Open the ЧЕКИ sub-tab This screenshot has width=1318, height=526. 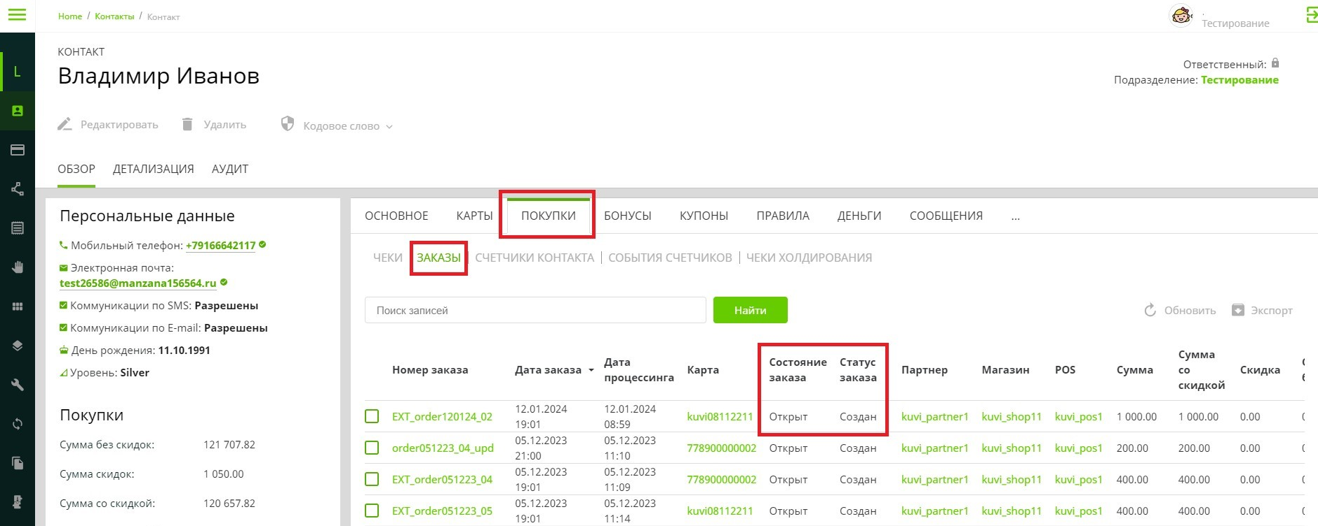pyautogui.click(x=387, y=258)
